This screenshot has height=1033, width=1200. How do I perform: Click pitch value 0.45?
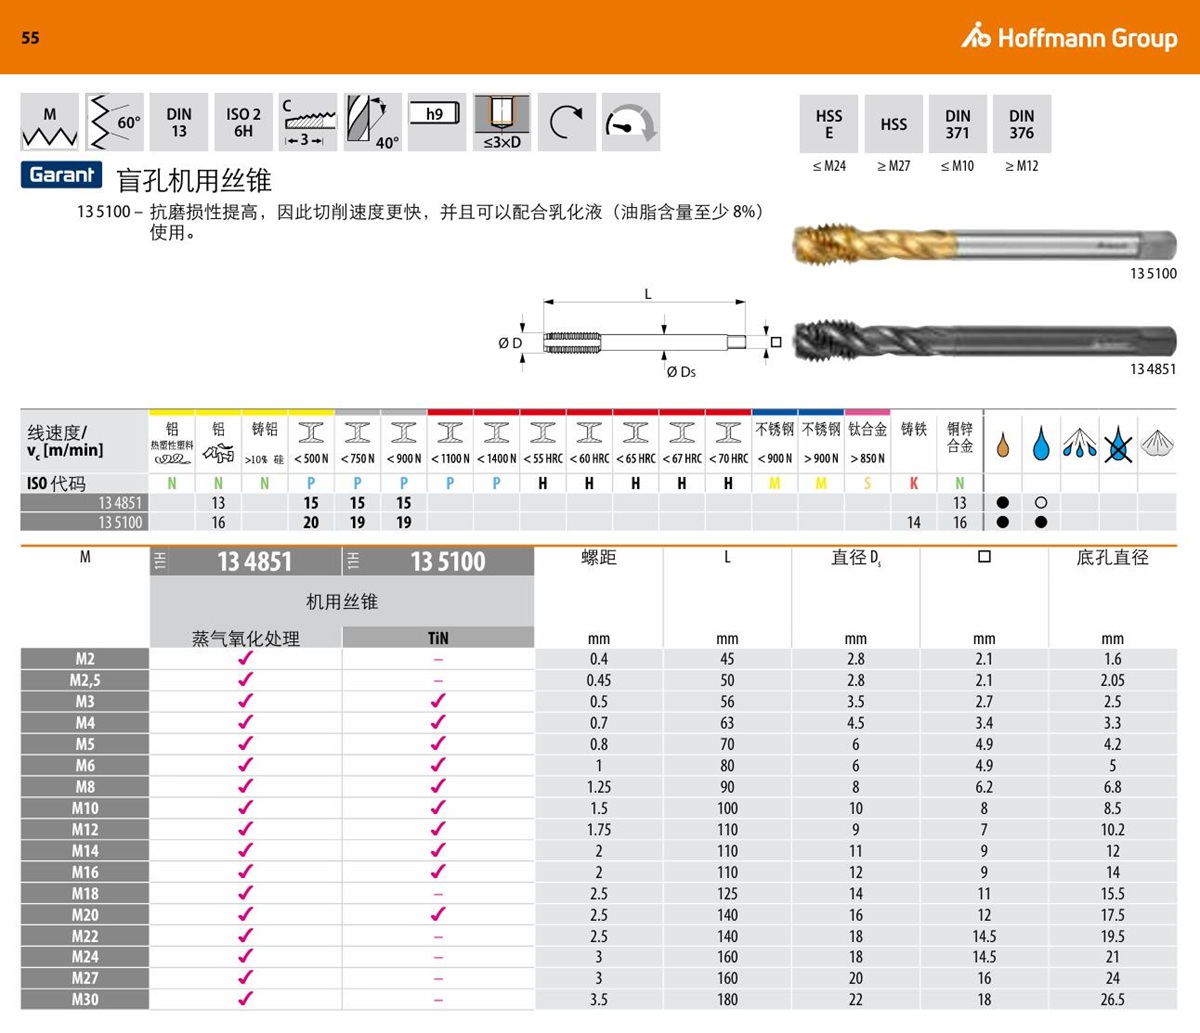(x=599, y=680)
